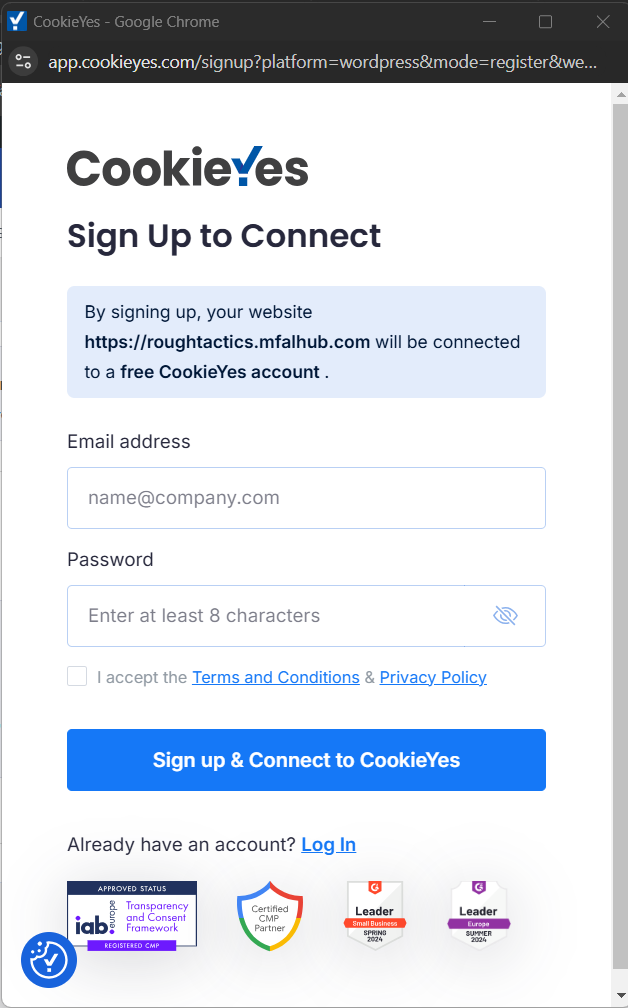This screenshot has height=1008, width=628.
Task: Maximize the Chrome popup window
Action: pyautogui.click(x=545, y=22)
